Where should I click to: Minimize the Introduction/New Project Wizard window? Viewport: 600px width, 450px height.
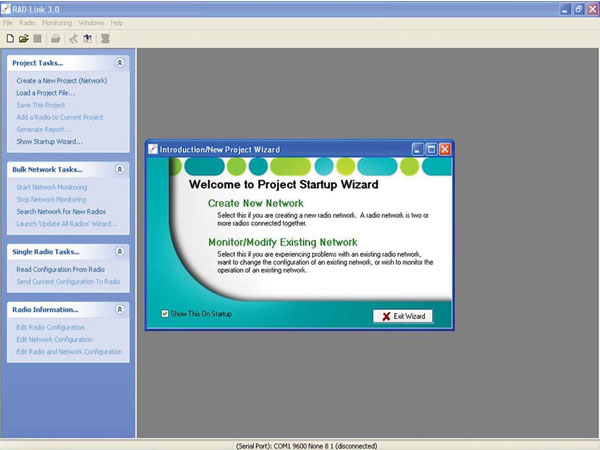coord(417,149)
